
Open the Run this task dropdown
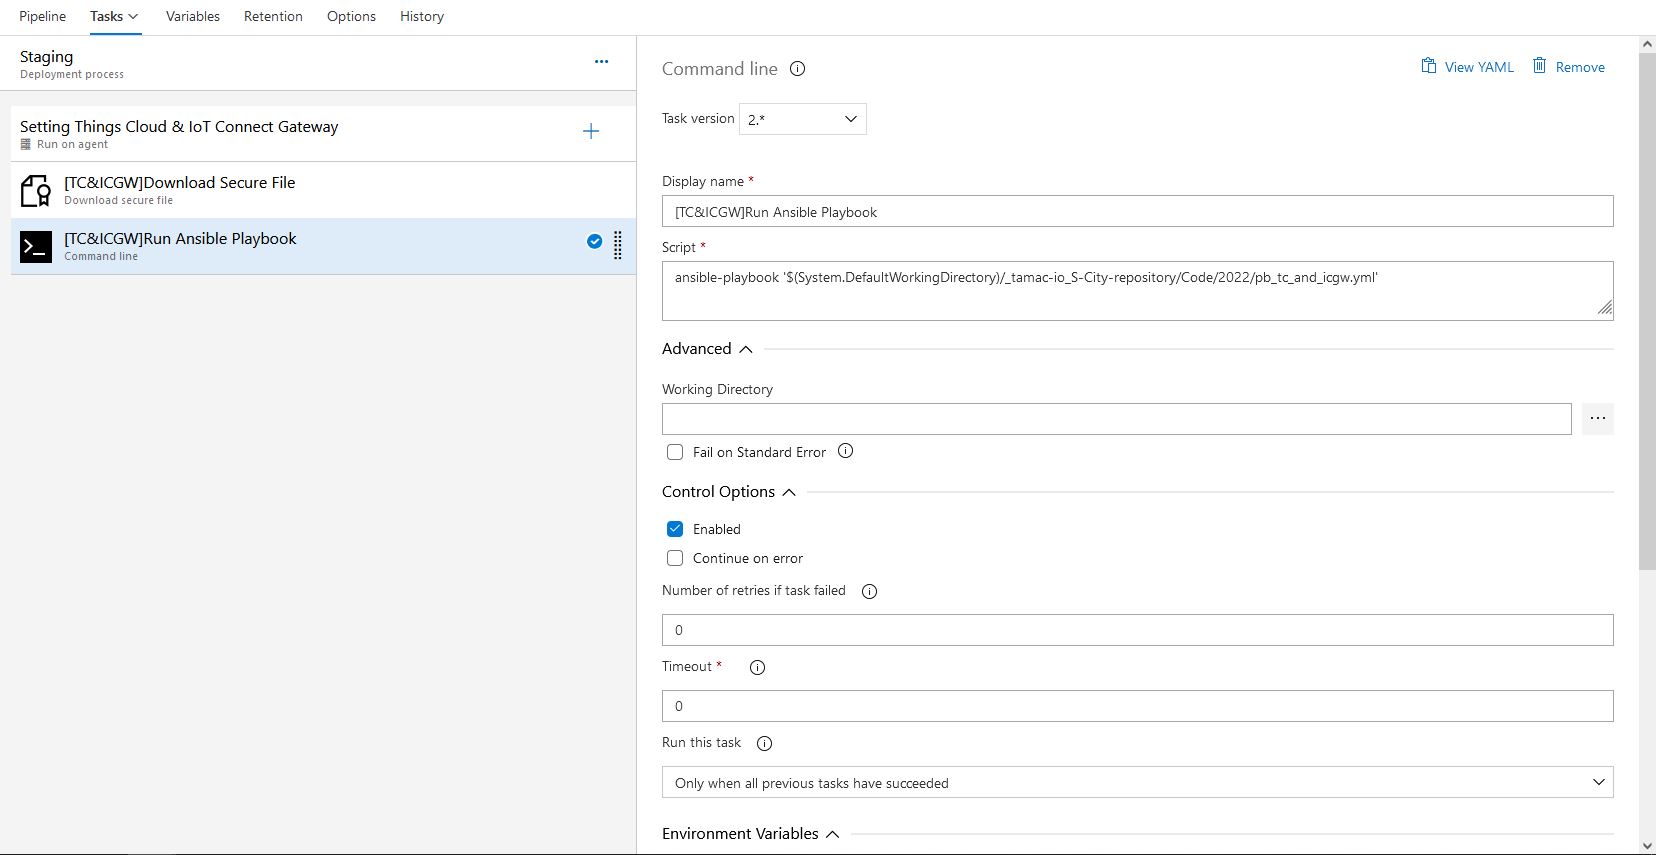1137,782
